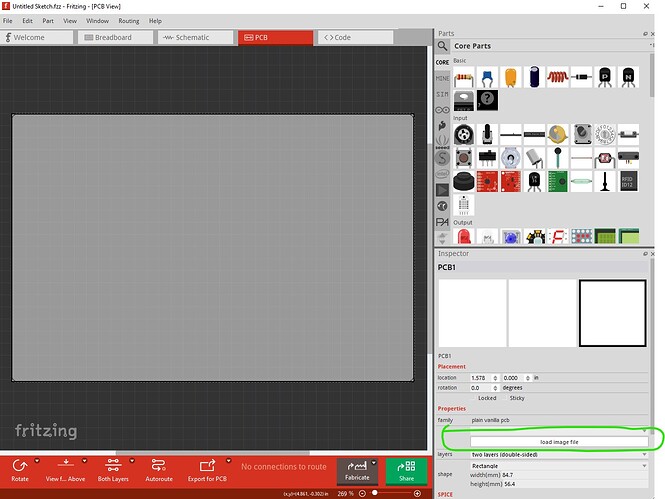Screen dimensions: 665x499
Task: Click the canvas horizontal scrollbar
Action: click(213, 453)
